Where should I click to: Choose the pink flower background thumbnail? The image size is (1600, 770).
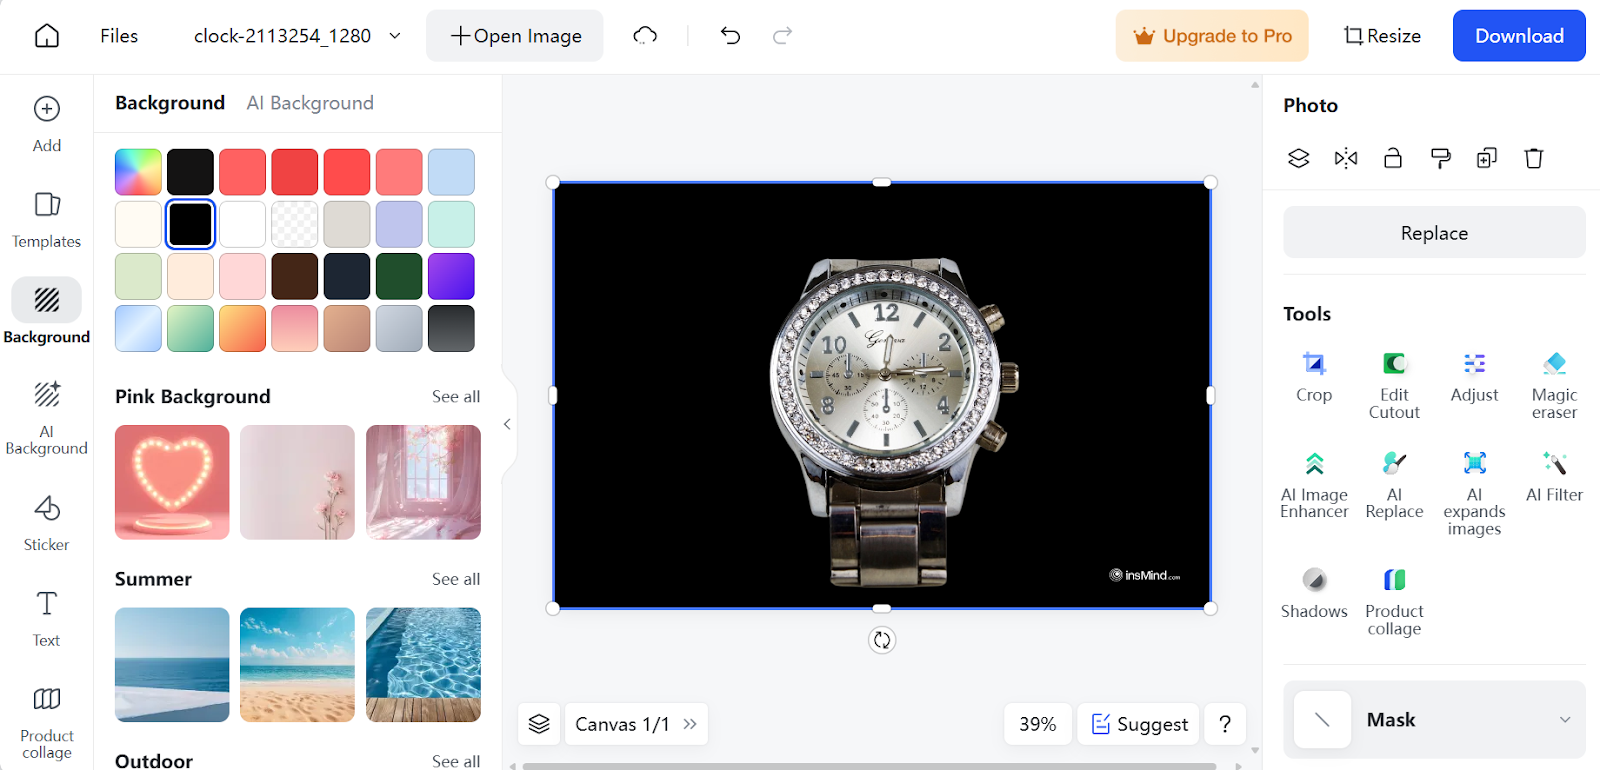coord(297,482)
